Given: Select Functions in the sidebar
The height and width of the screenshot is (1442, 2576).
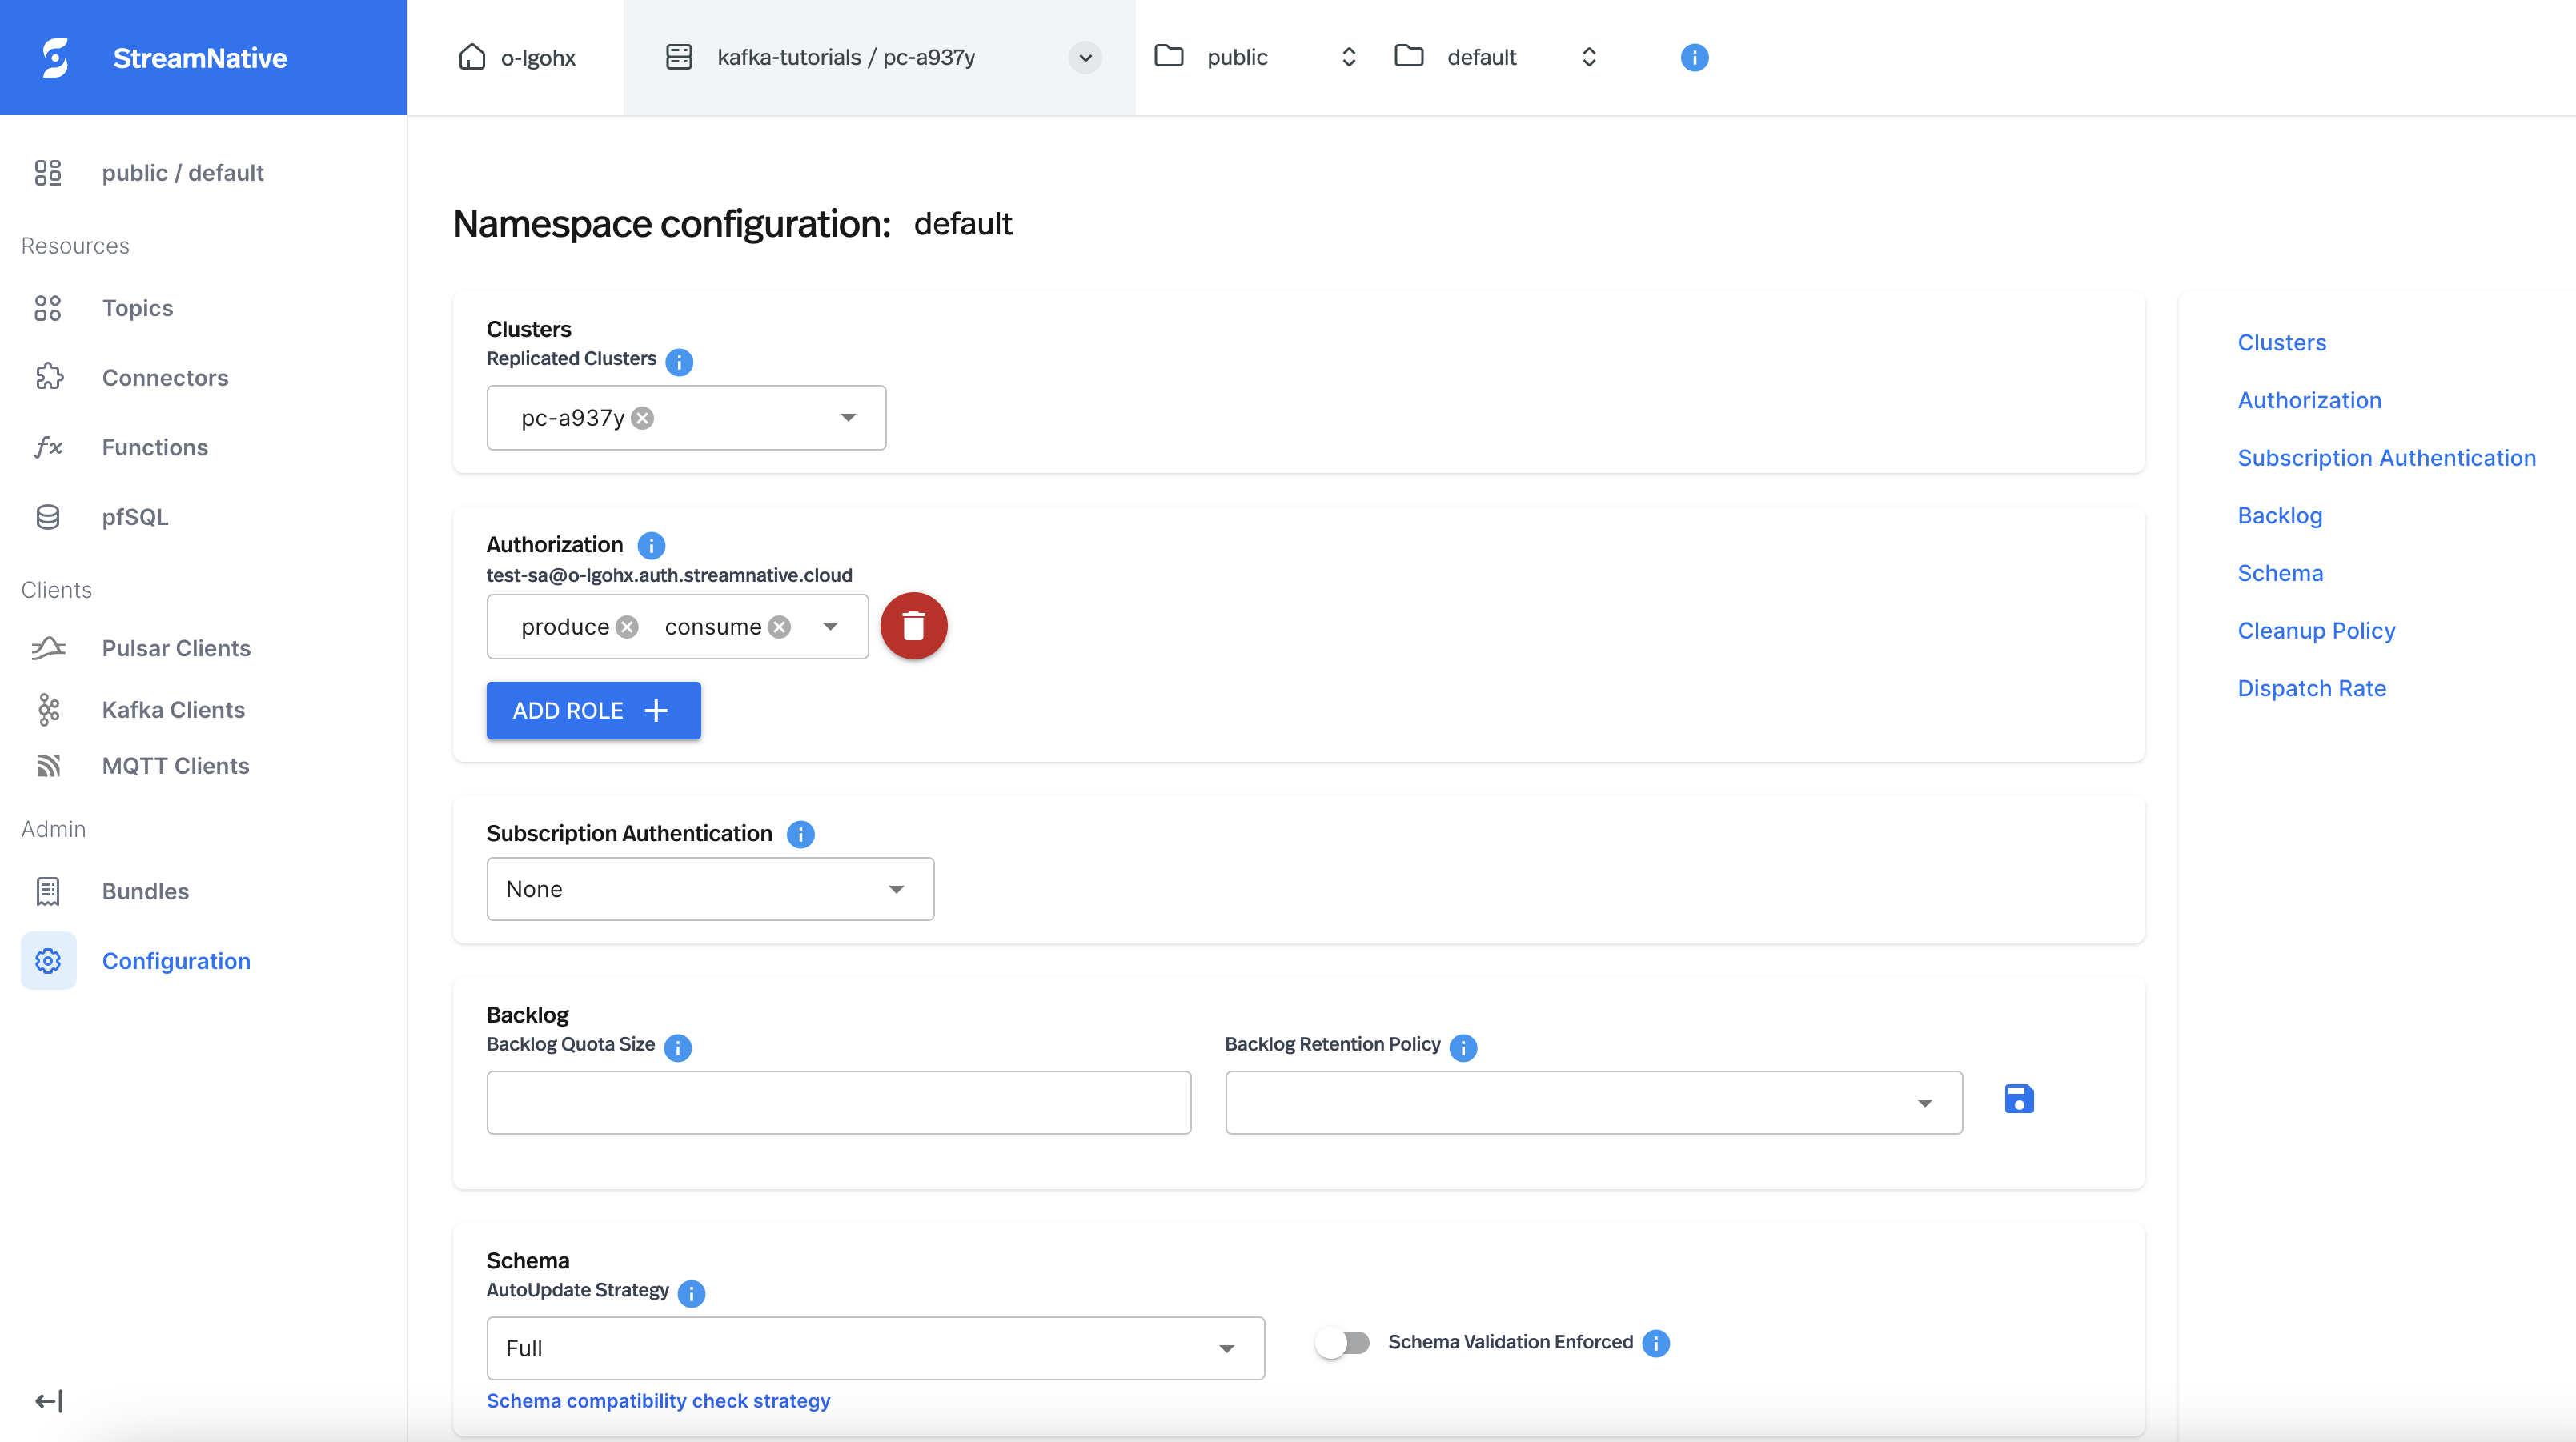Looking at the screenshot, I should point(154,447).
